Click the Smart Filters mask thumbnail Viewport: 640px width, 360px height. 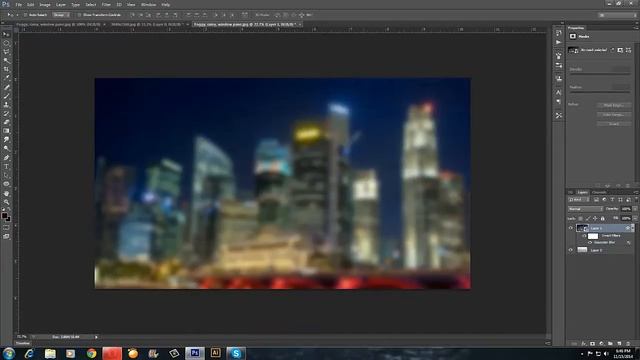pyautogui.click(x=593, y=236)
